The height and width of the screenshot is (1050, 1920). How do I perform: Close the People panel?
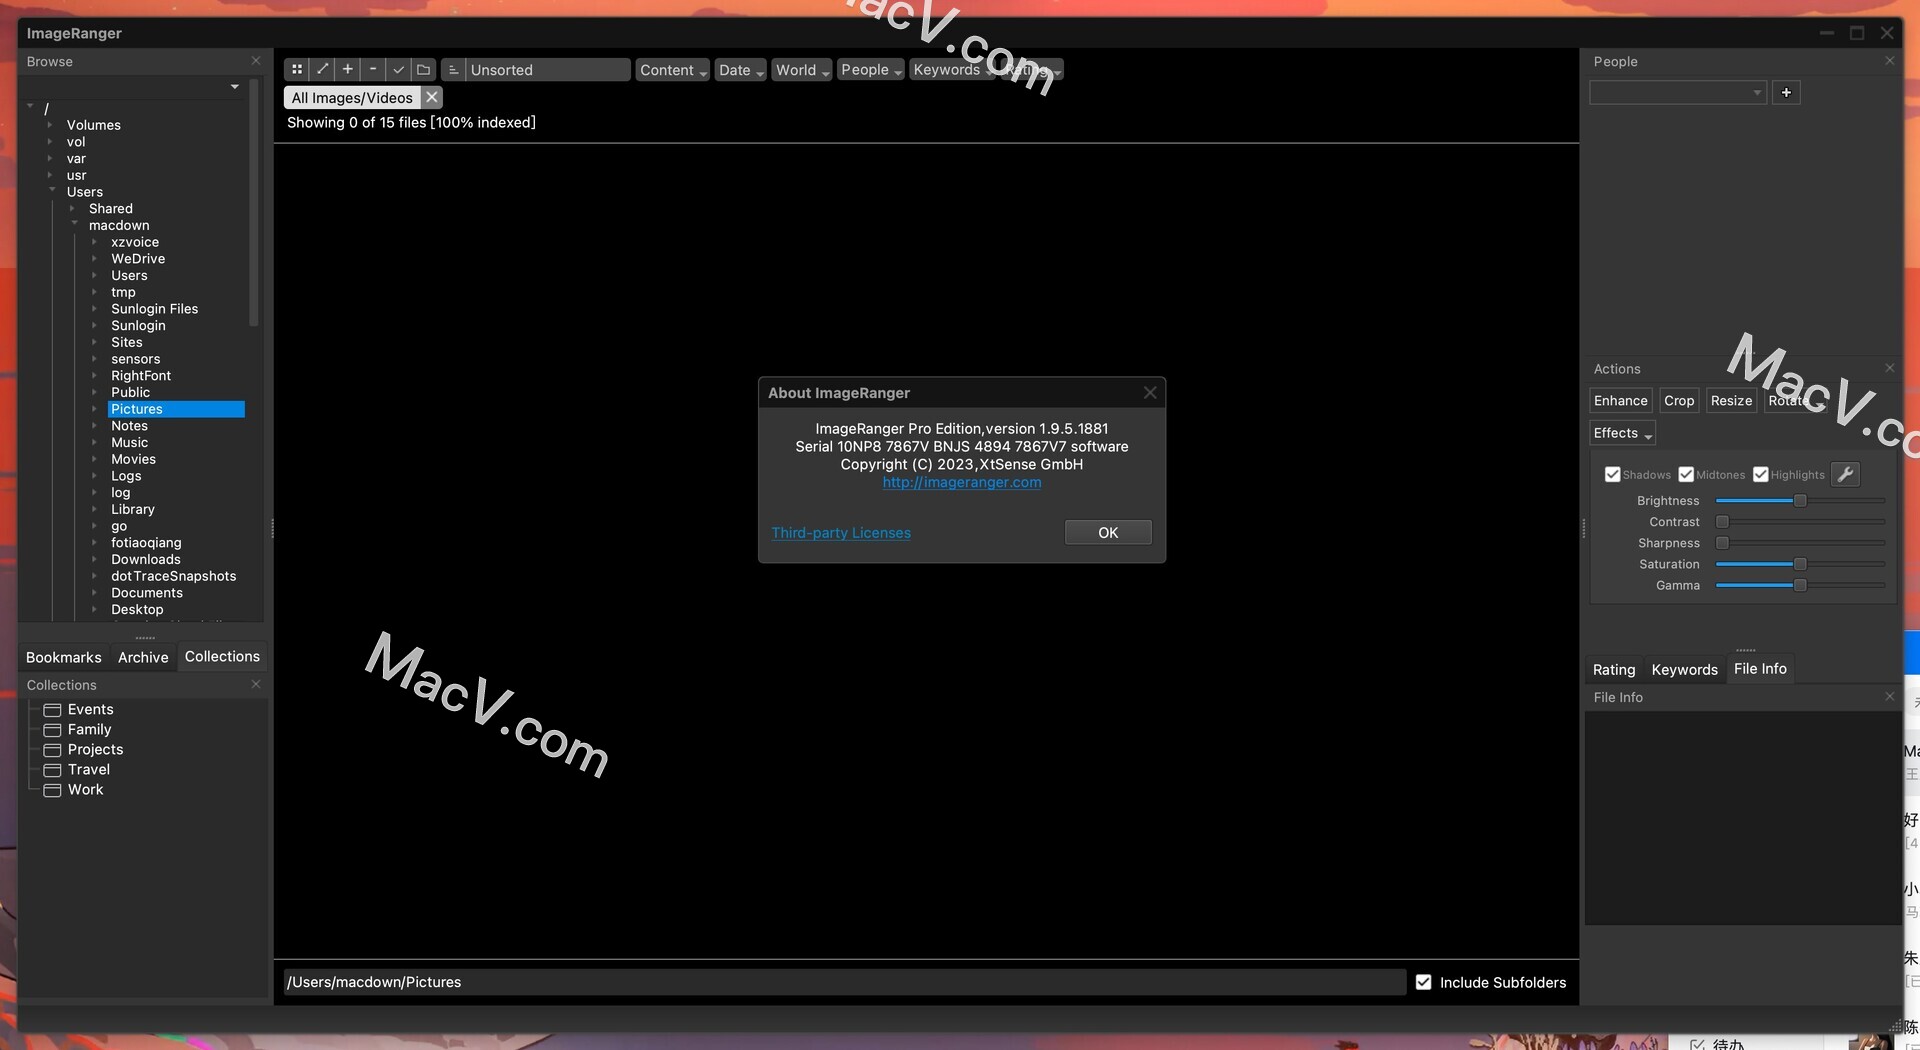[x=1889, y=61]
